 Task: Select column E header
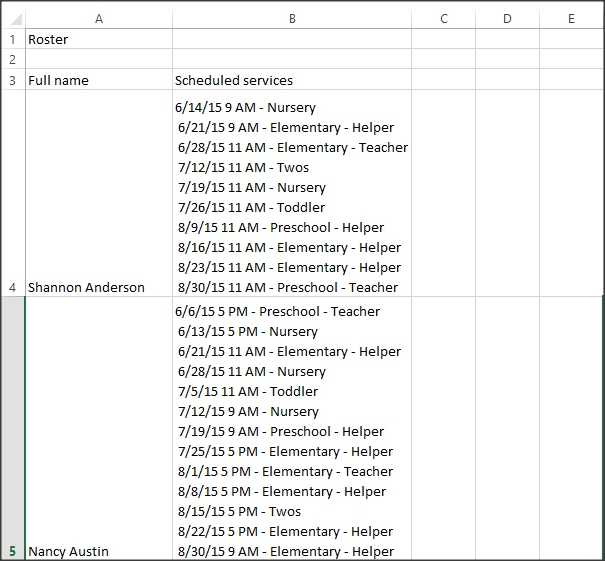tap(571, 18)
